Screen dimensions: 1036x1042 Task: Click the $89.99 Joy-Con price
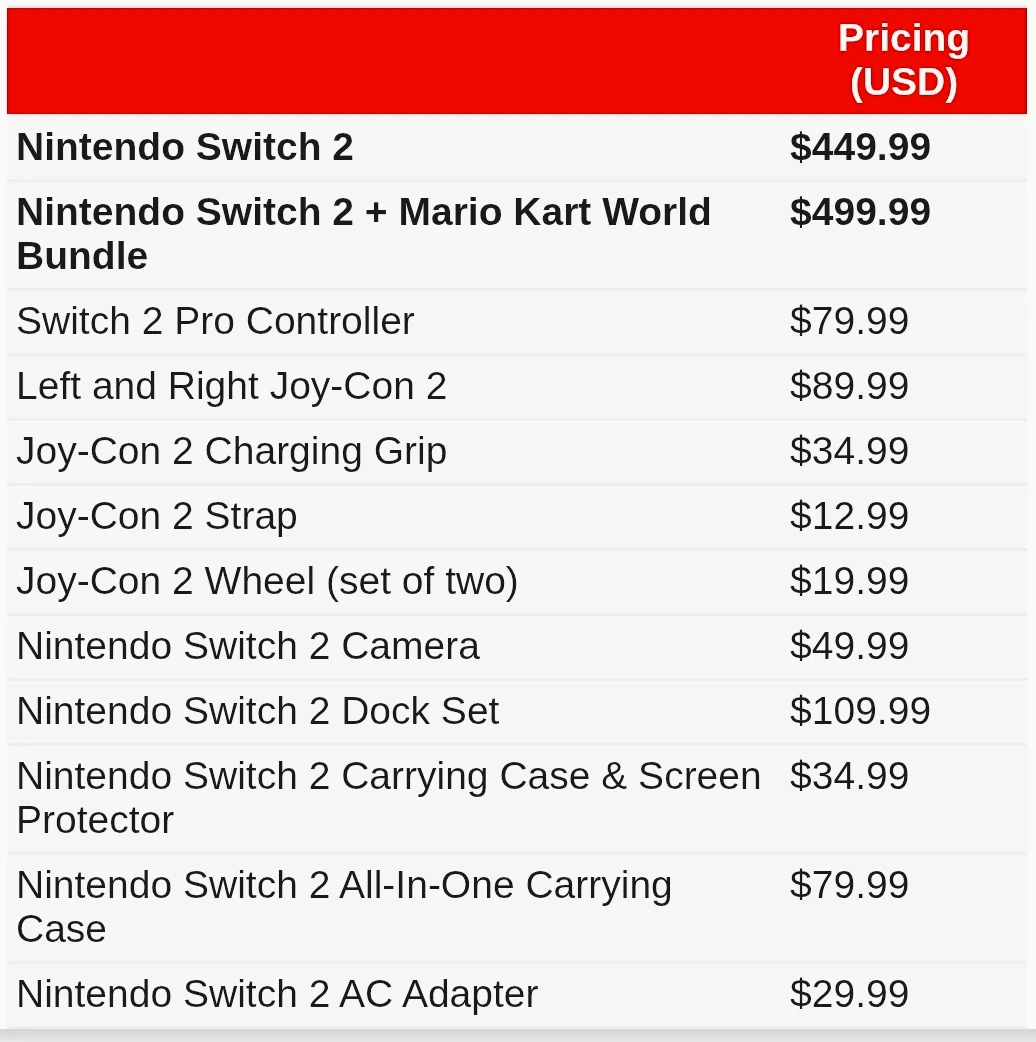(849, 386)
